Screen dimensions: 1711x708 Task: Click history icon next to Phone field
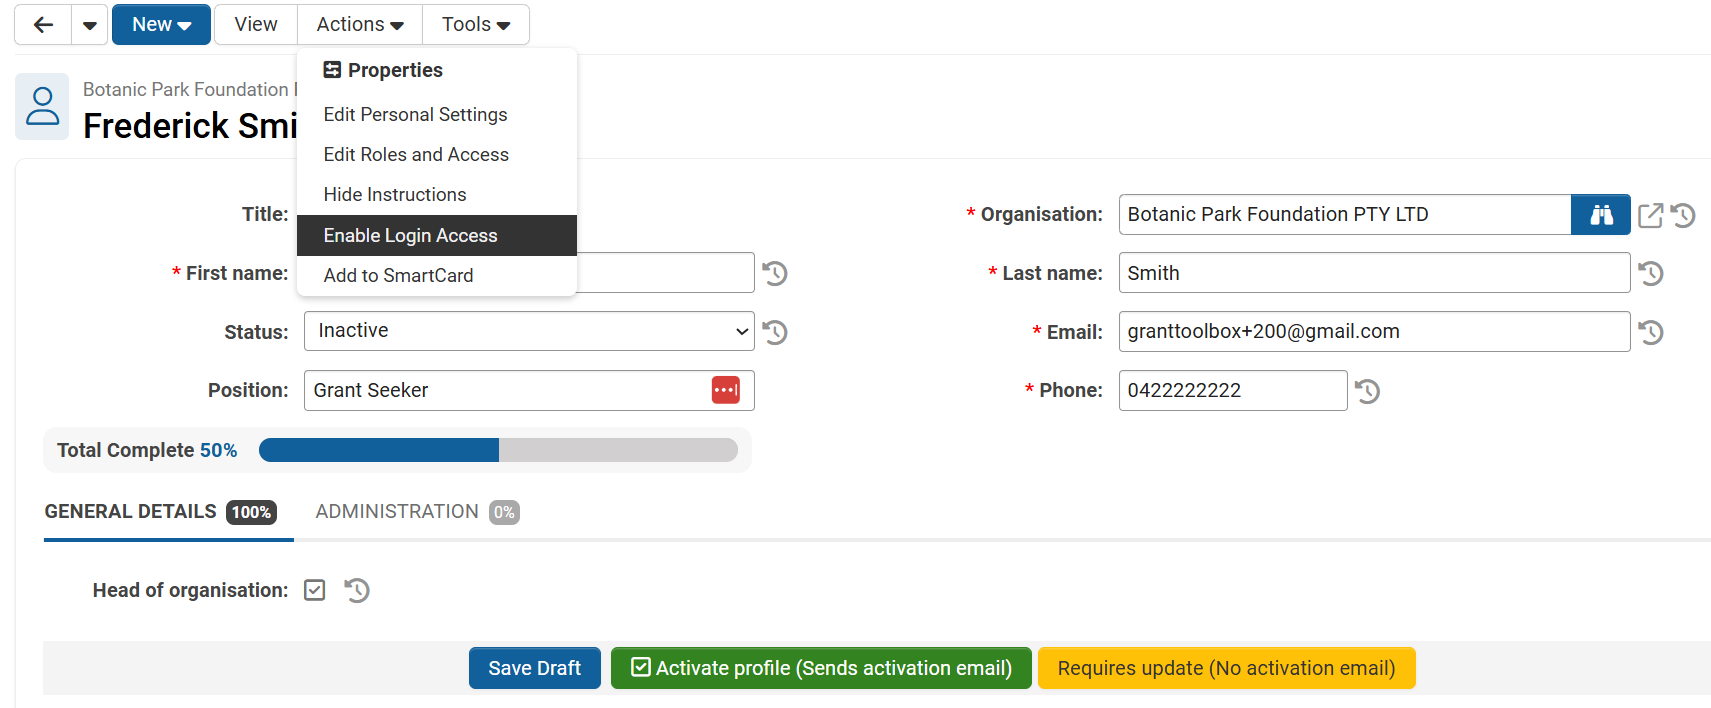click(1368, 391)
